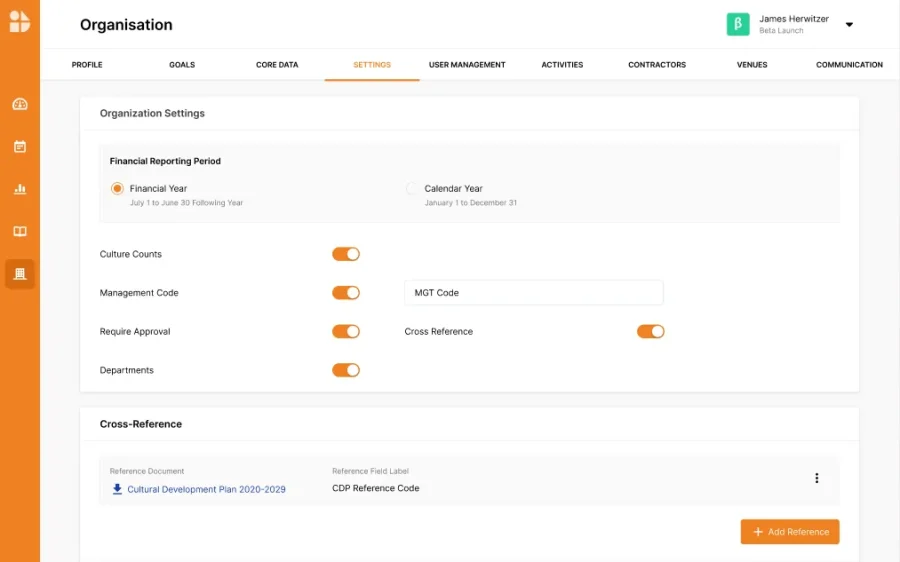Click the James Herwitzer user name
900x562 pixels.
pyautogui.click(x=794, y=19)
